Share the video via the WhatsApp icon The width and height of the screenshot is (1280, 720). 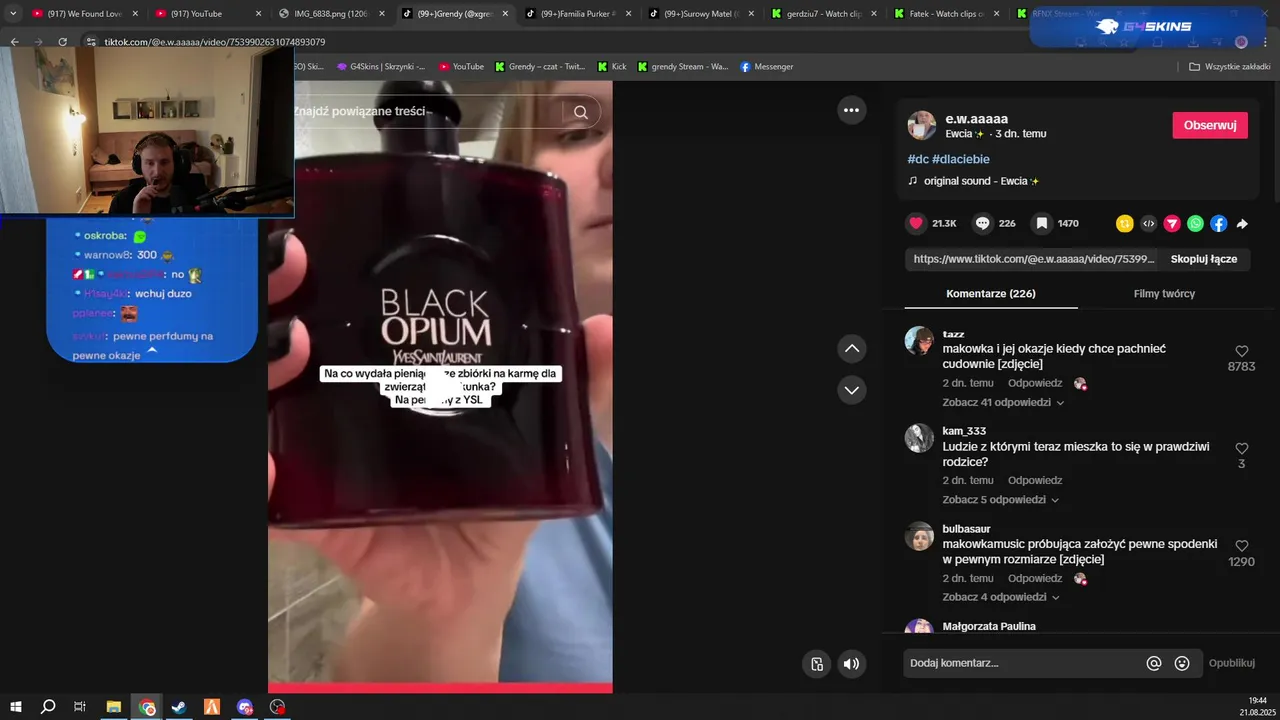point(1195,224)
